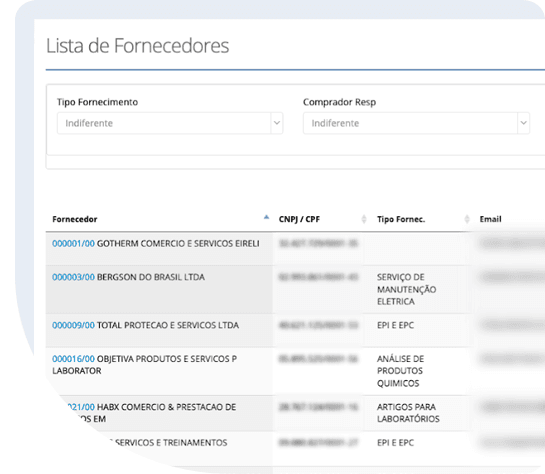Select the GOTHERM COMERCIO E SERVICOS row
545x474 pixels.
click(295, 249)
